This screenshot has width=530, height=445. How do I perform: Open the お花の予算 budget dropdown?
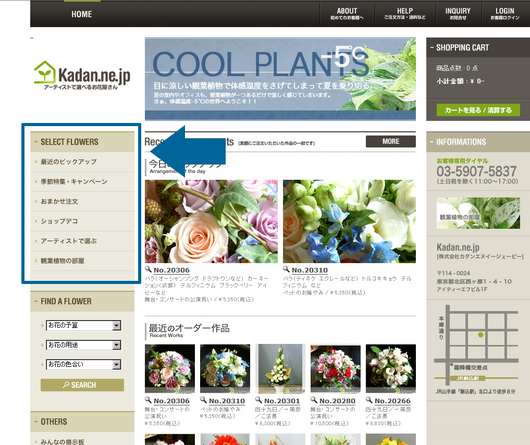click(x=83, y=325)
